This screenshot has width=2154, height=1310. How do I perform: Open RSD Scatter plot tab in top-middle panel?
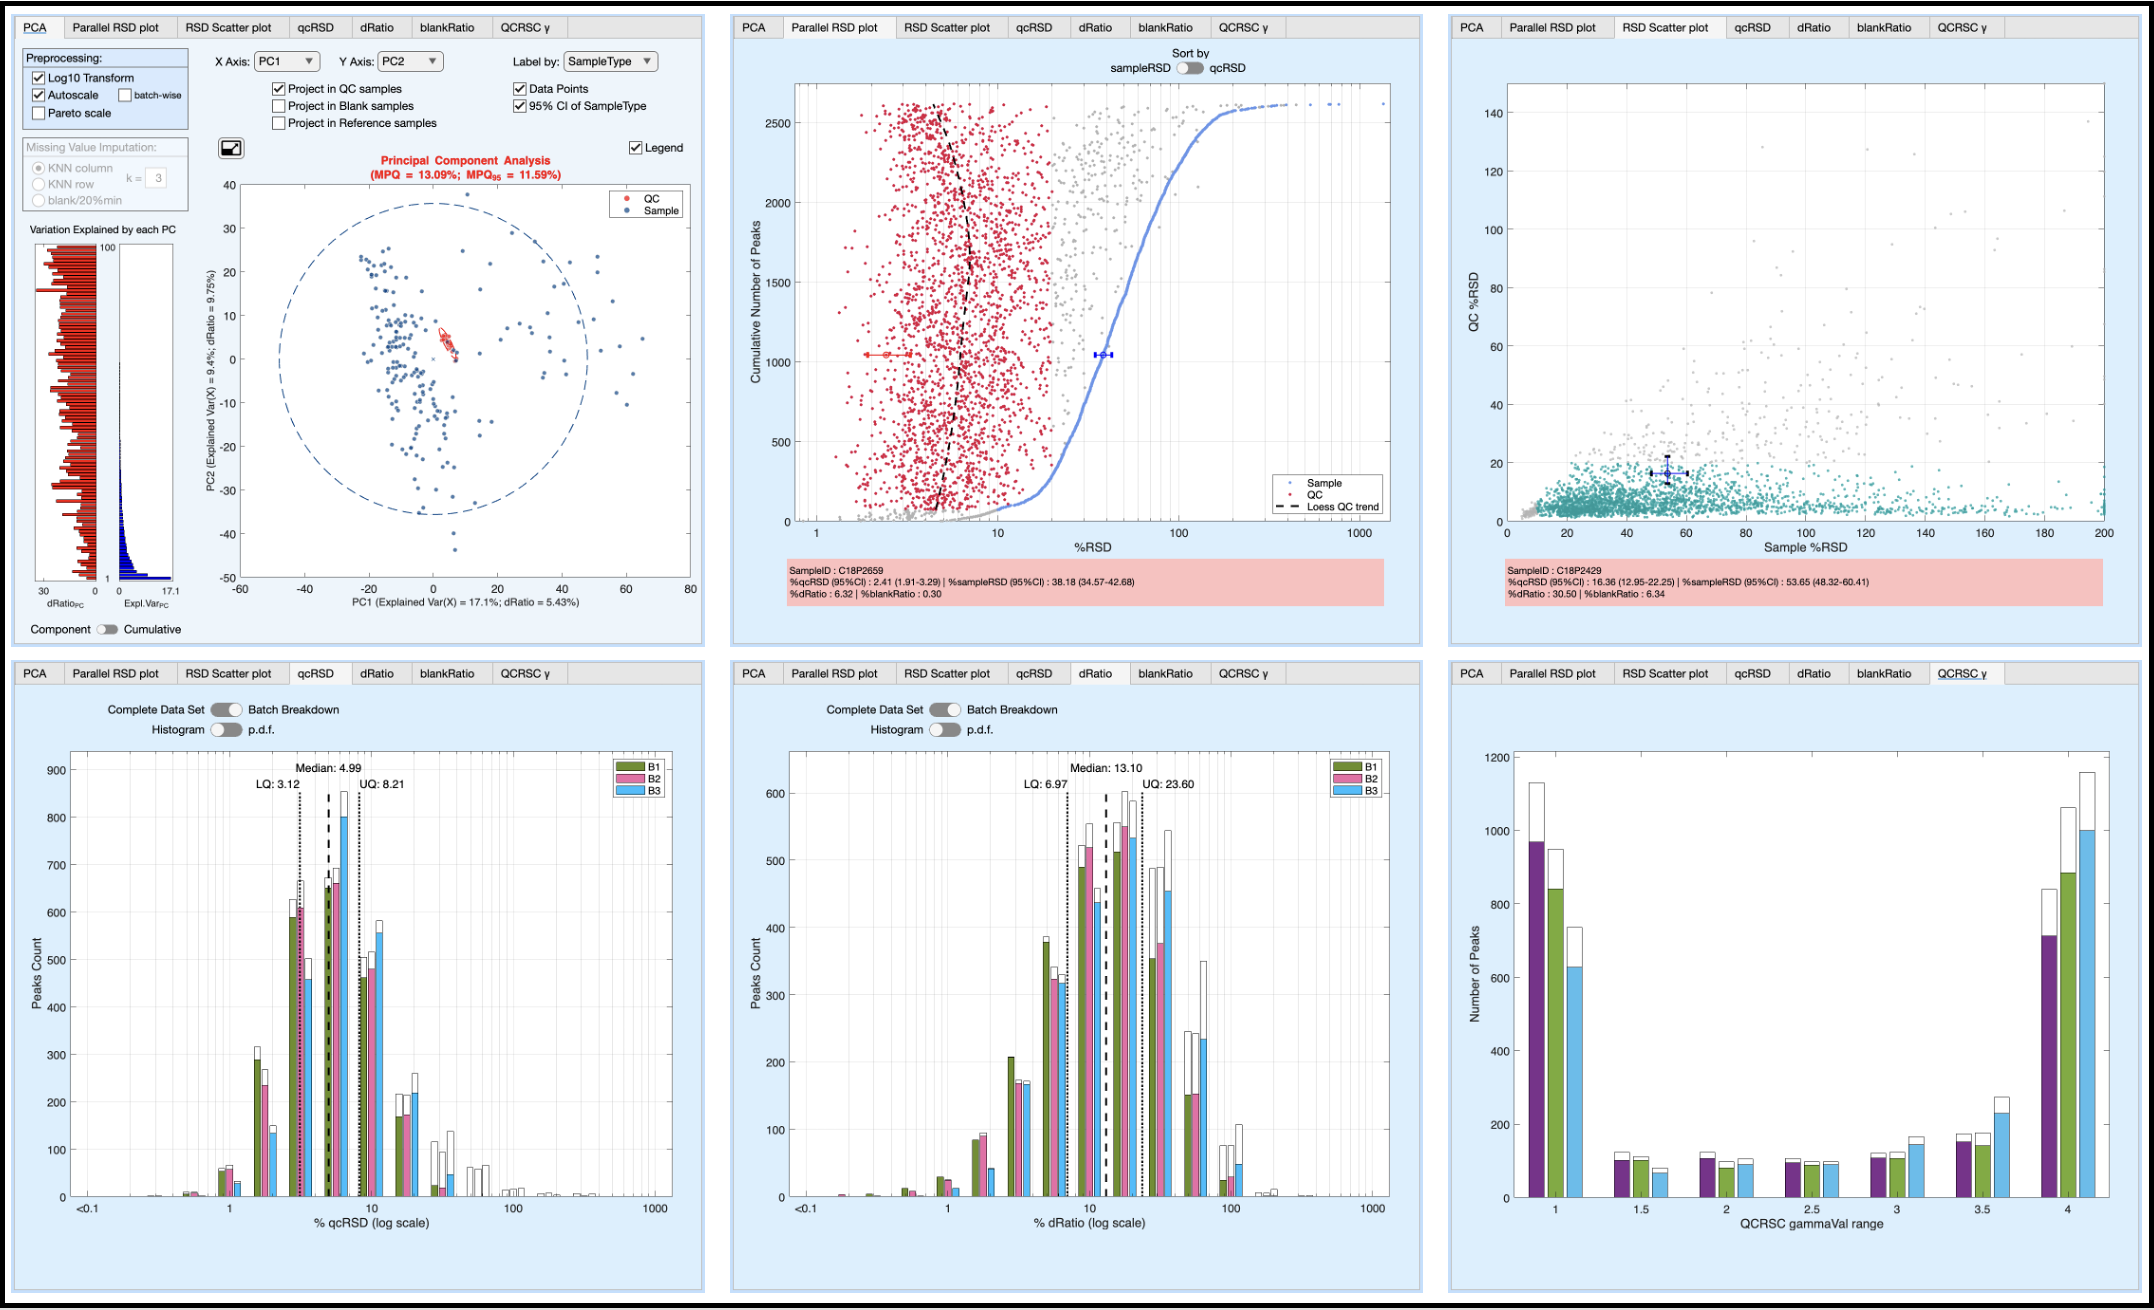[x=947, y=28]
